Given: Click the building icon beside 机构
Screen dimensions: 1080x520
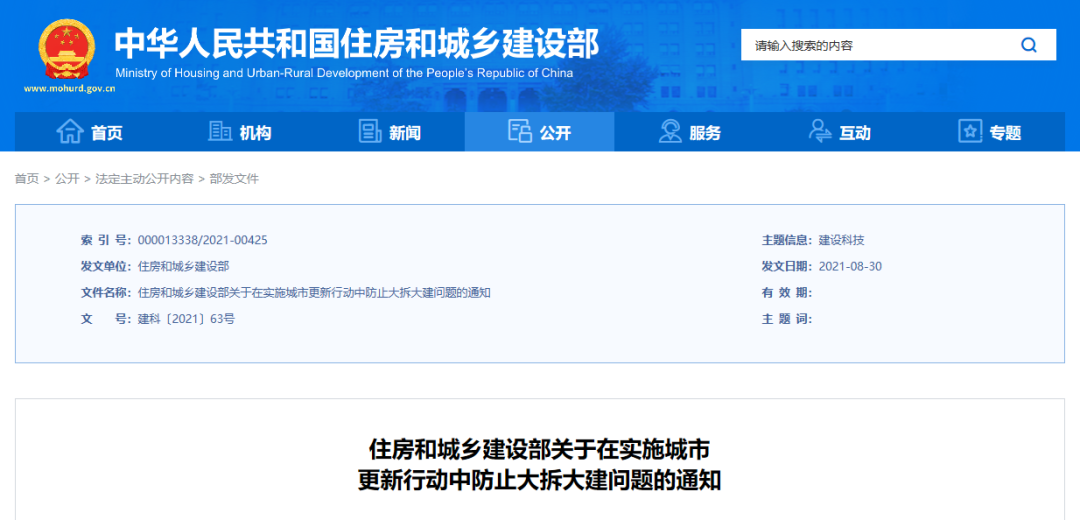Looking at the screenshot, I should 220,132.
